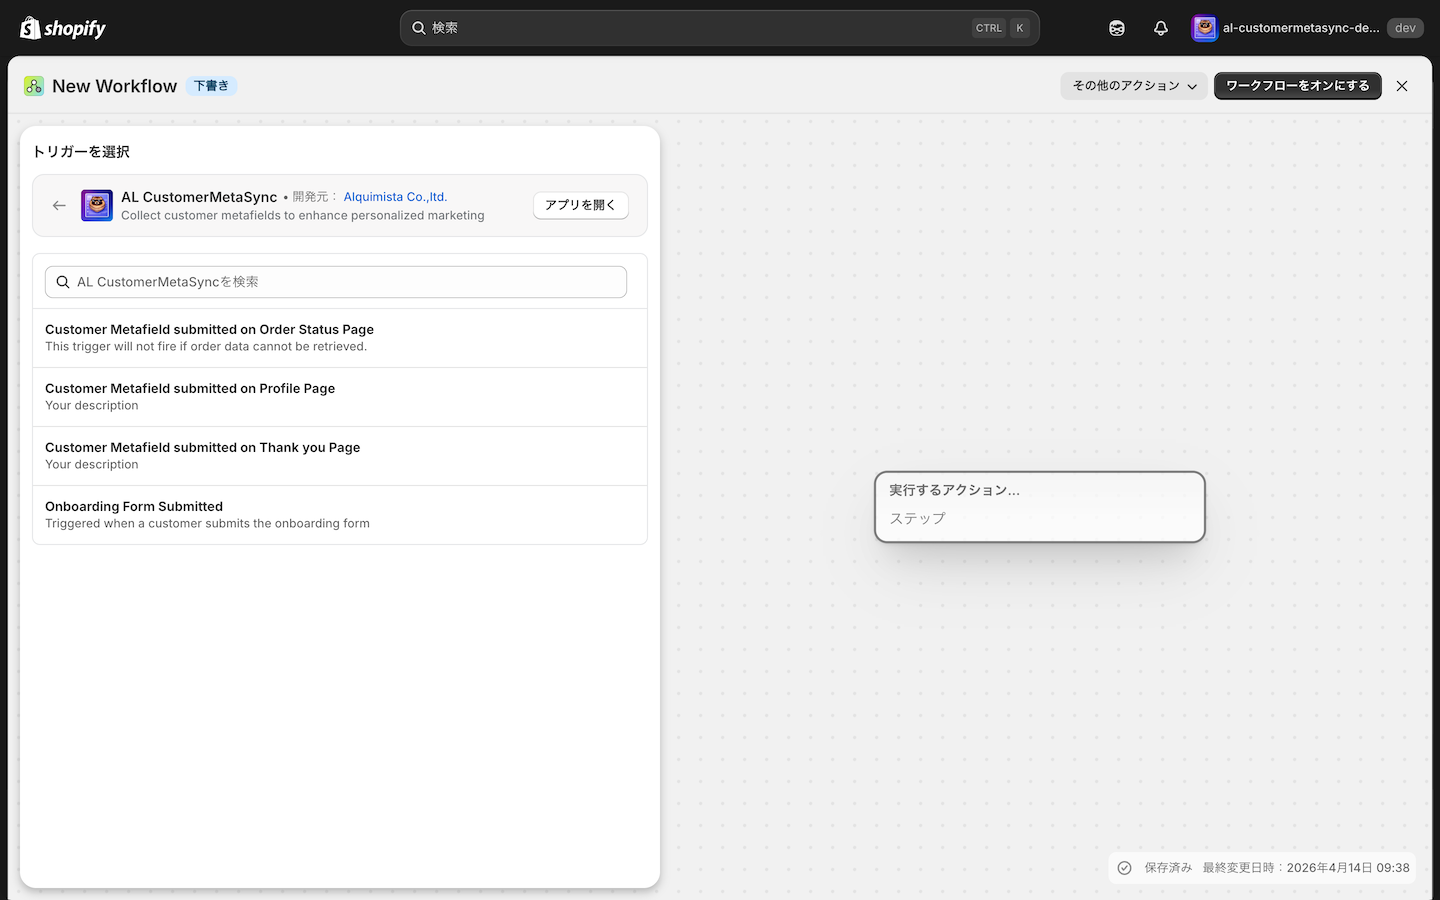Click the 実行するアクション step card
1440x900 pixels.
tap(1040, 507)
